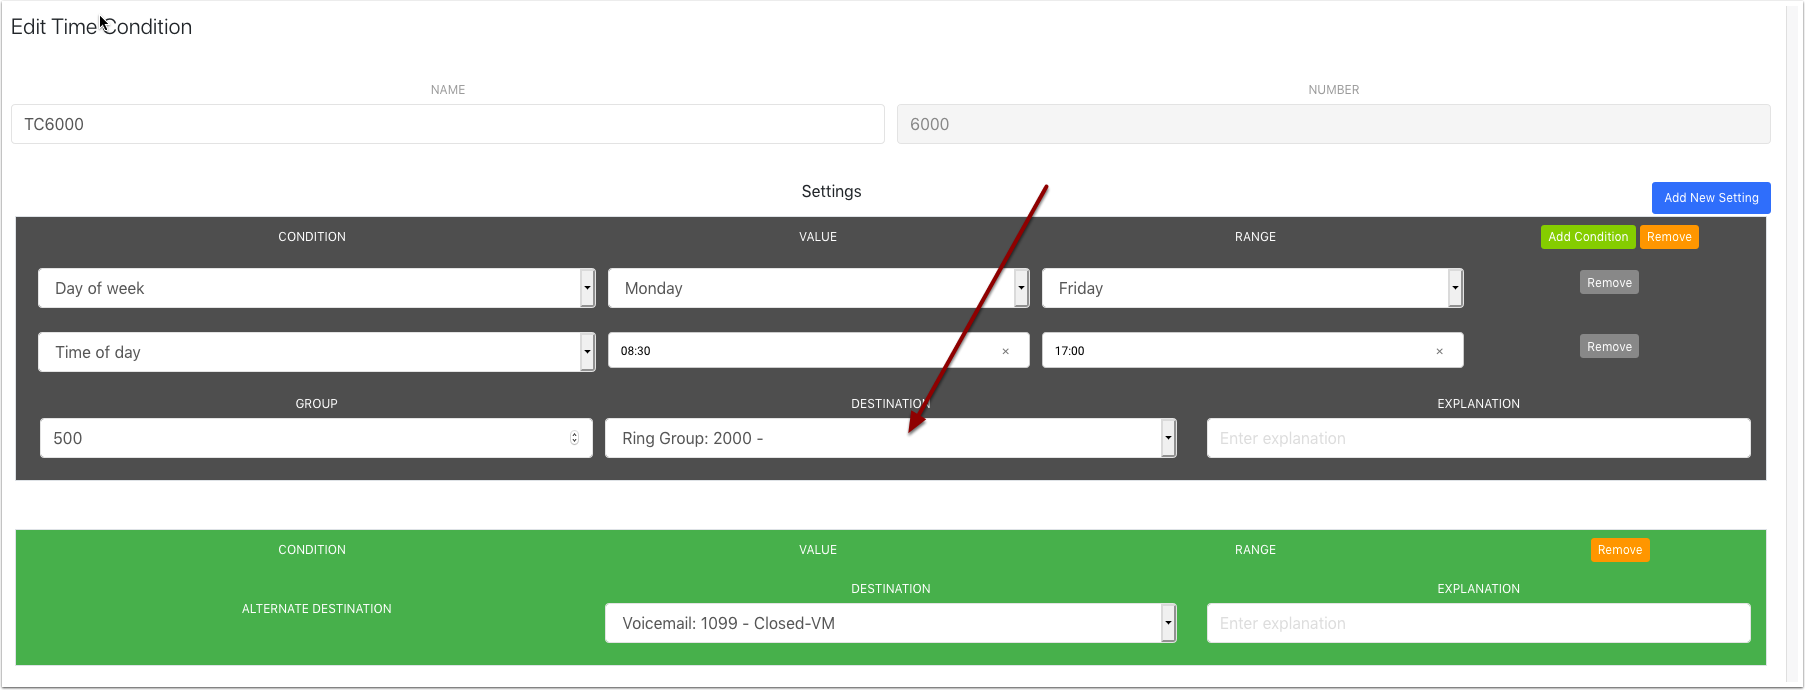Click the alternate destination explanation field
The height and width of the screenshot is (690, 1805).
point(1478,623)
